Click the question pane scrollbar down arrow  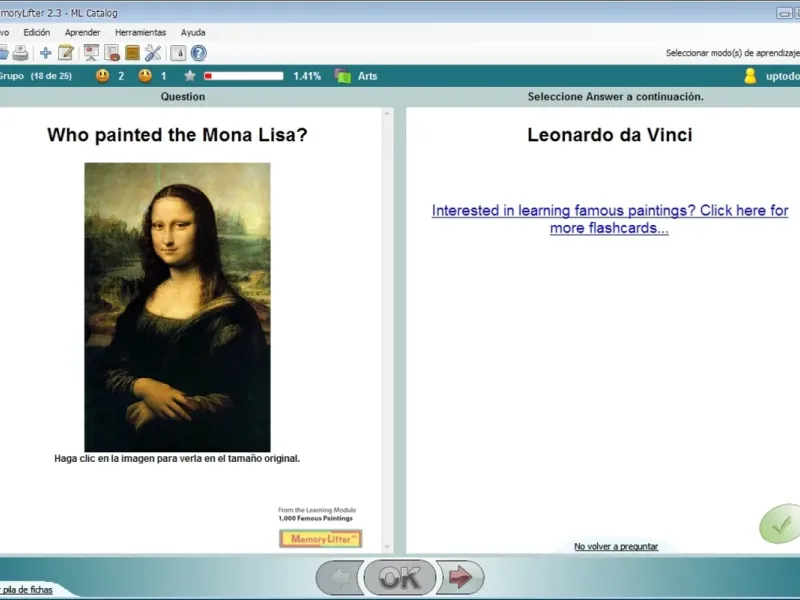[x=387, y=547]
